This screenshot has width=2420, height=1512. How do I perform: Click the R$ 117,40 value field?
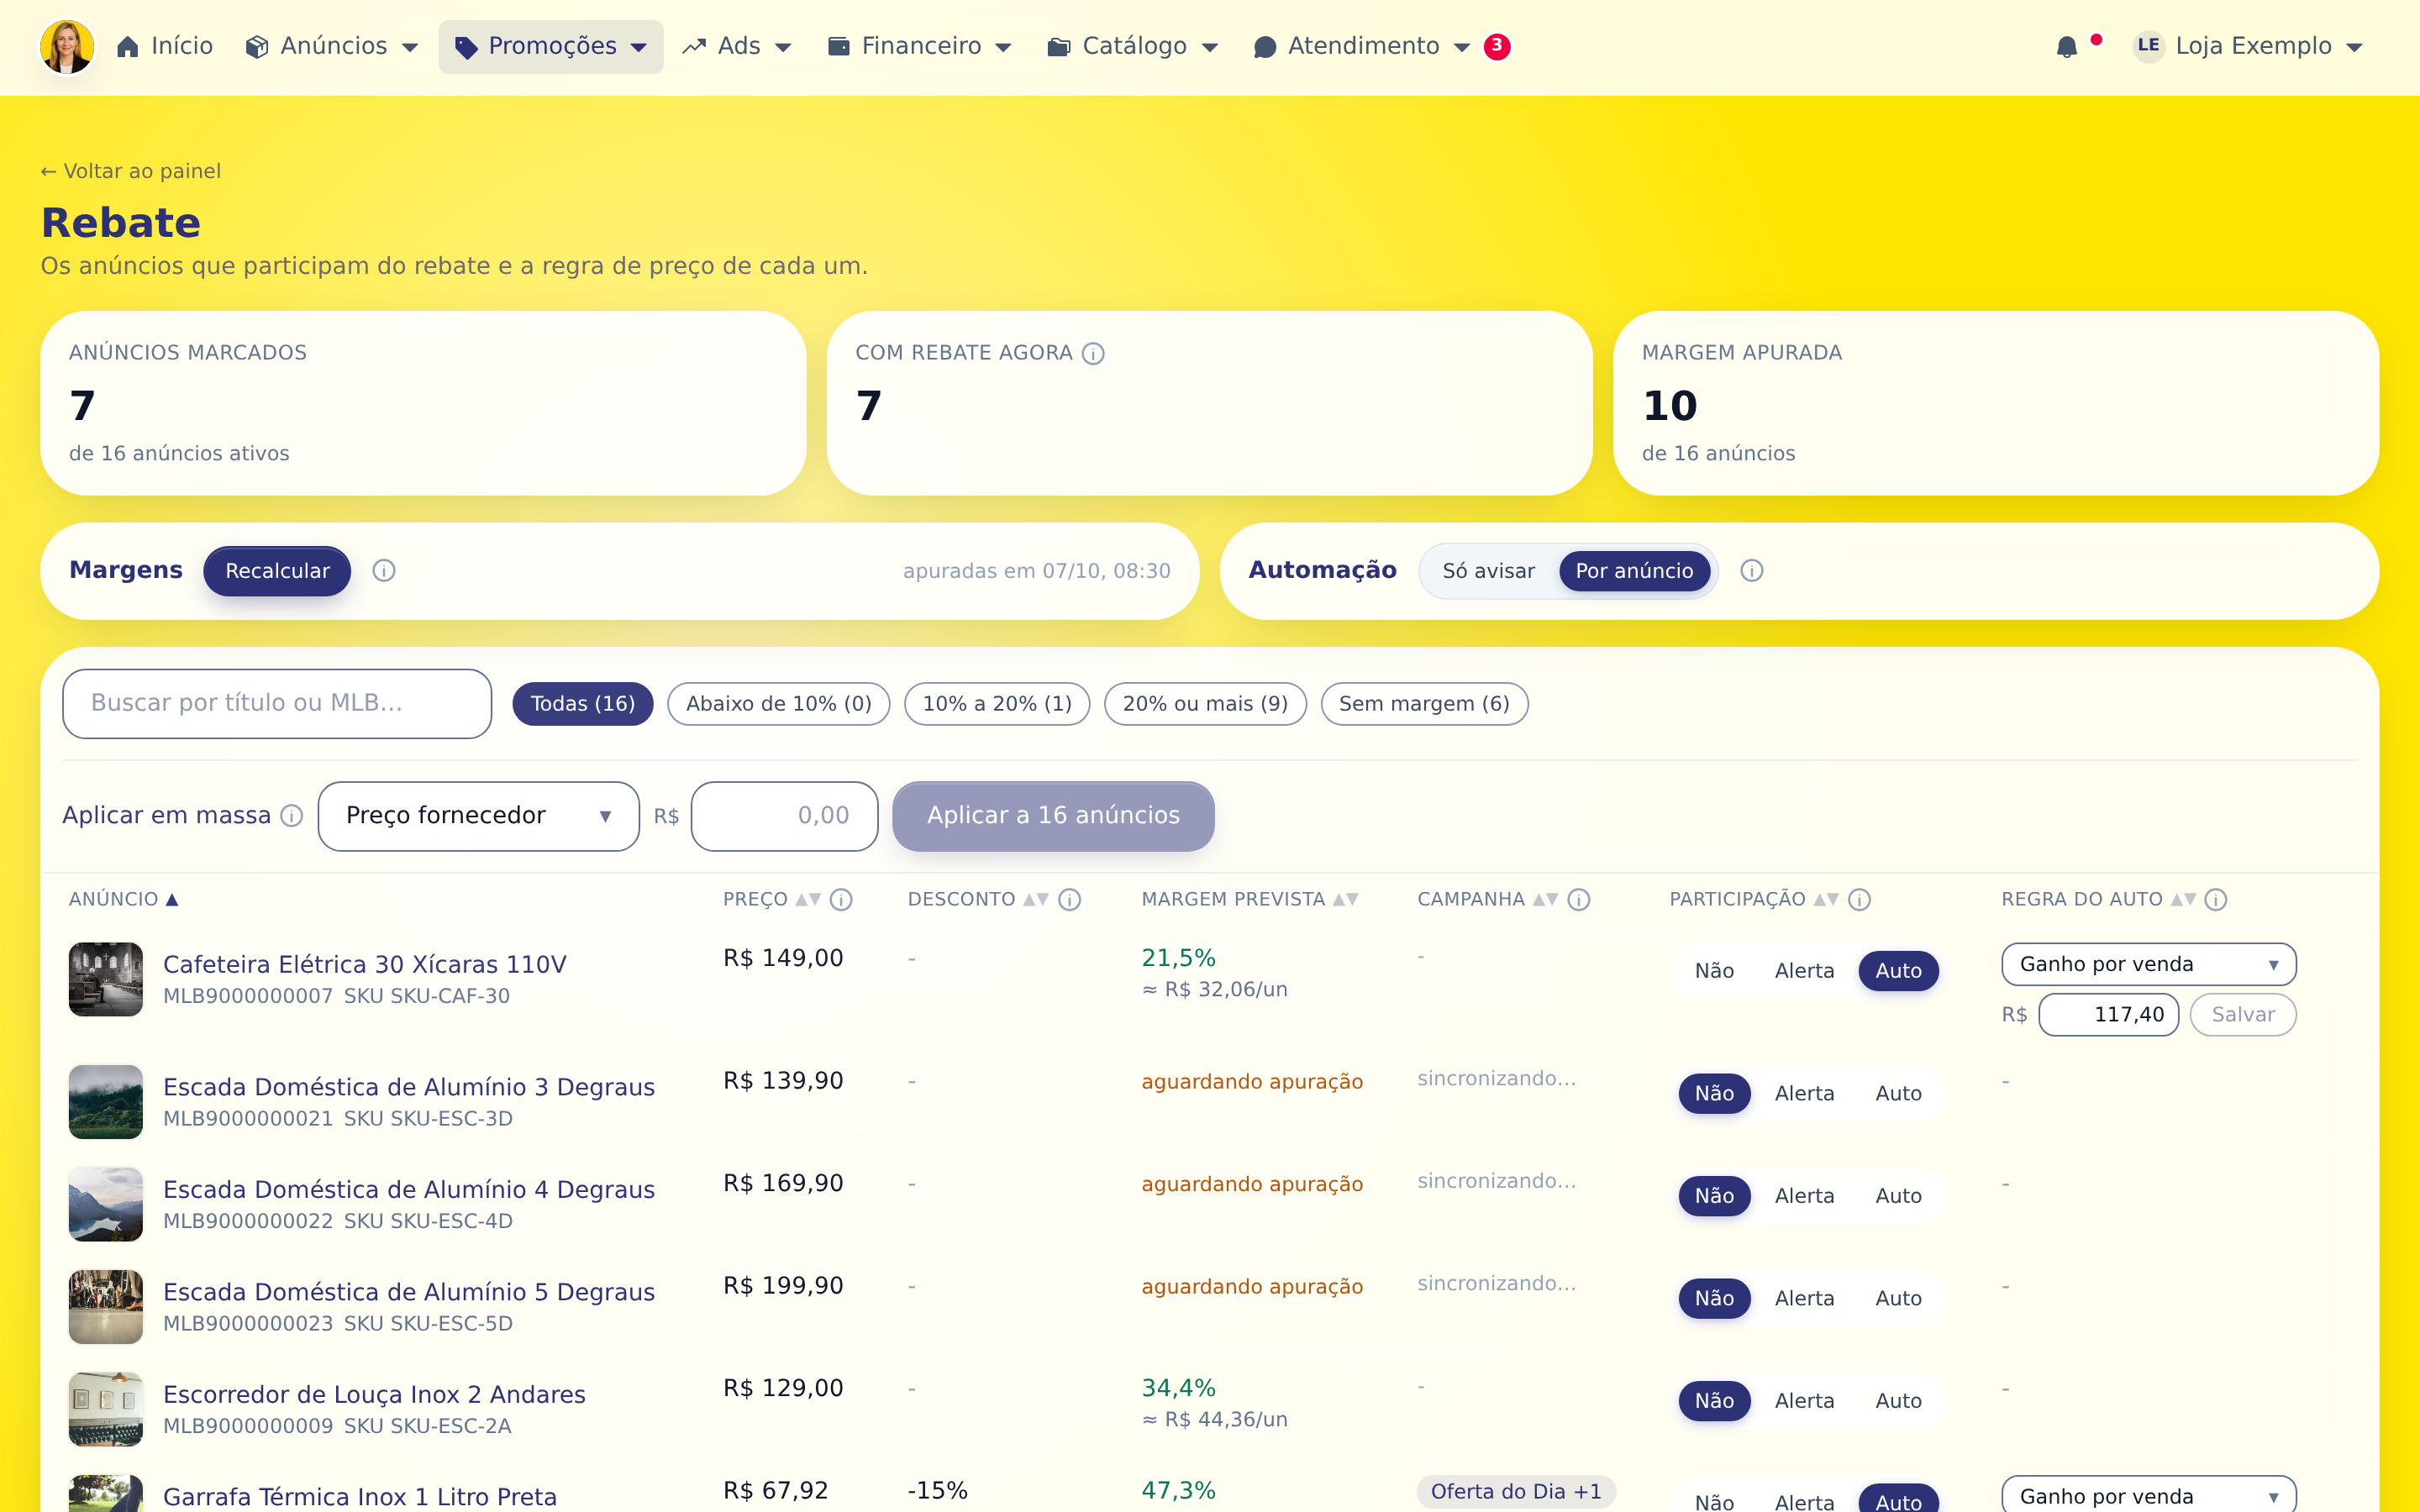2108,1015
